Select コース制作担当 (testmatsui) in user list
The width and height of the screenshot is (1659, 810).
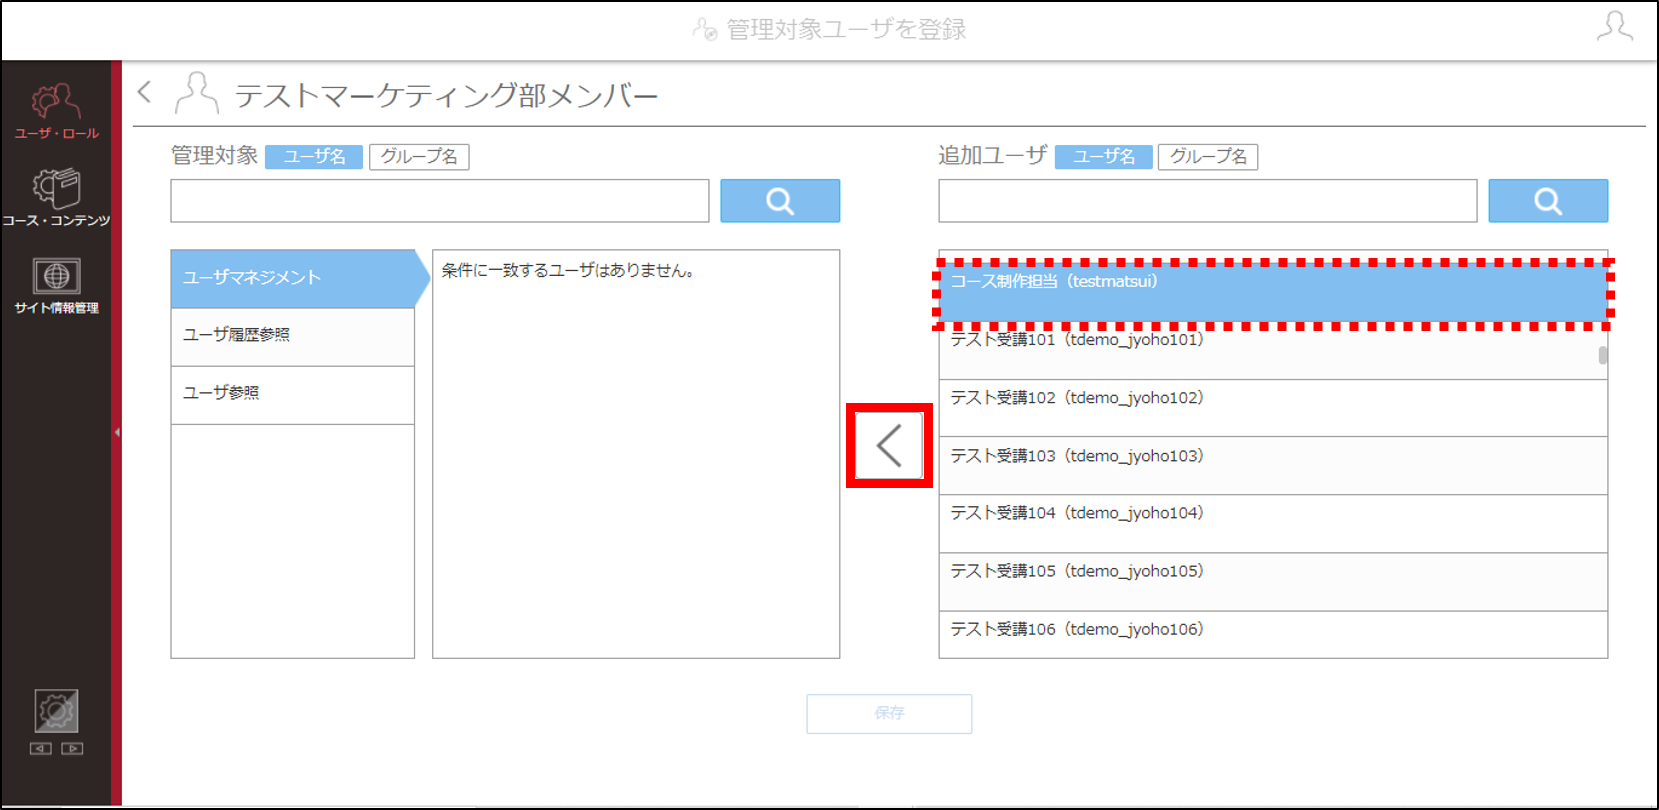pos(1273,293)
